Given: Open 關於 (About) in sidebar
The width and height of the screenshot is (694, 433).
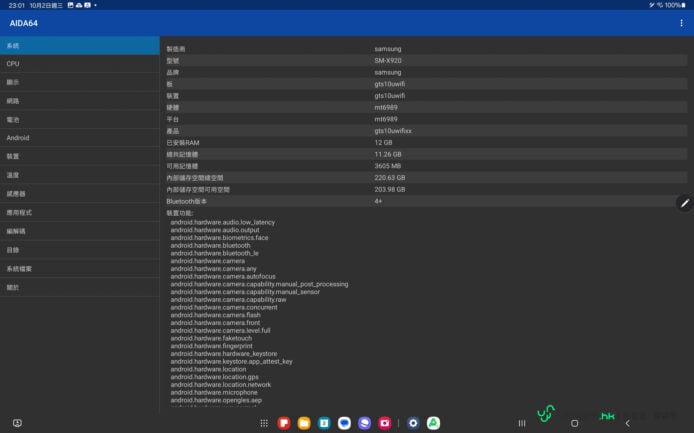Looking at the screenshot, I should click(80, 287).
